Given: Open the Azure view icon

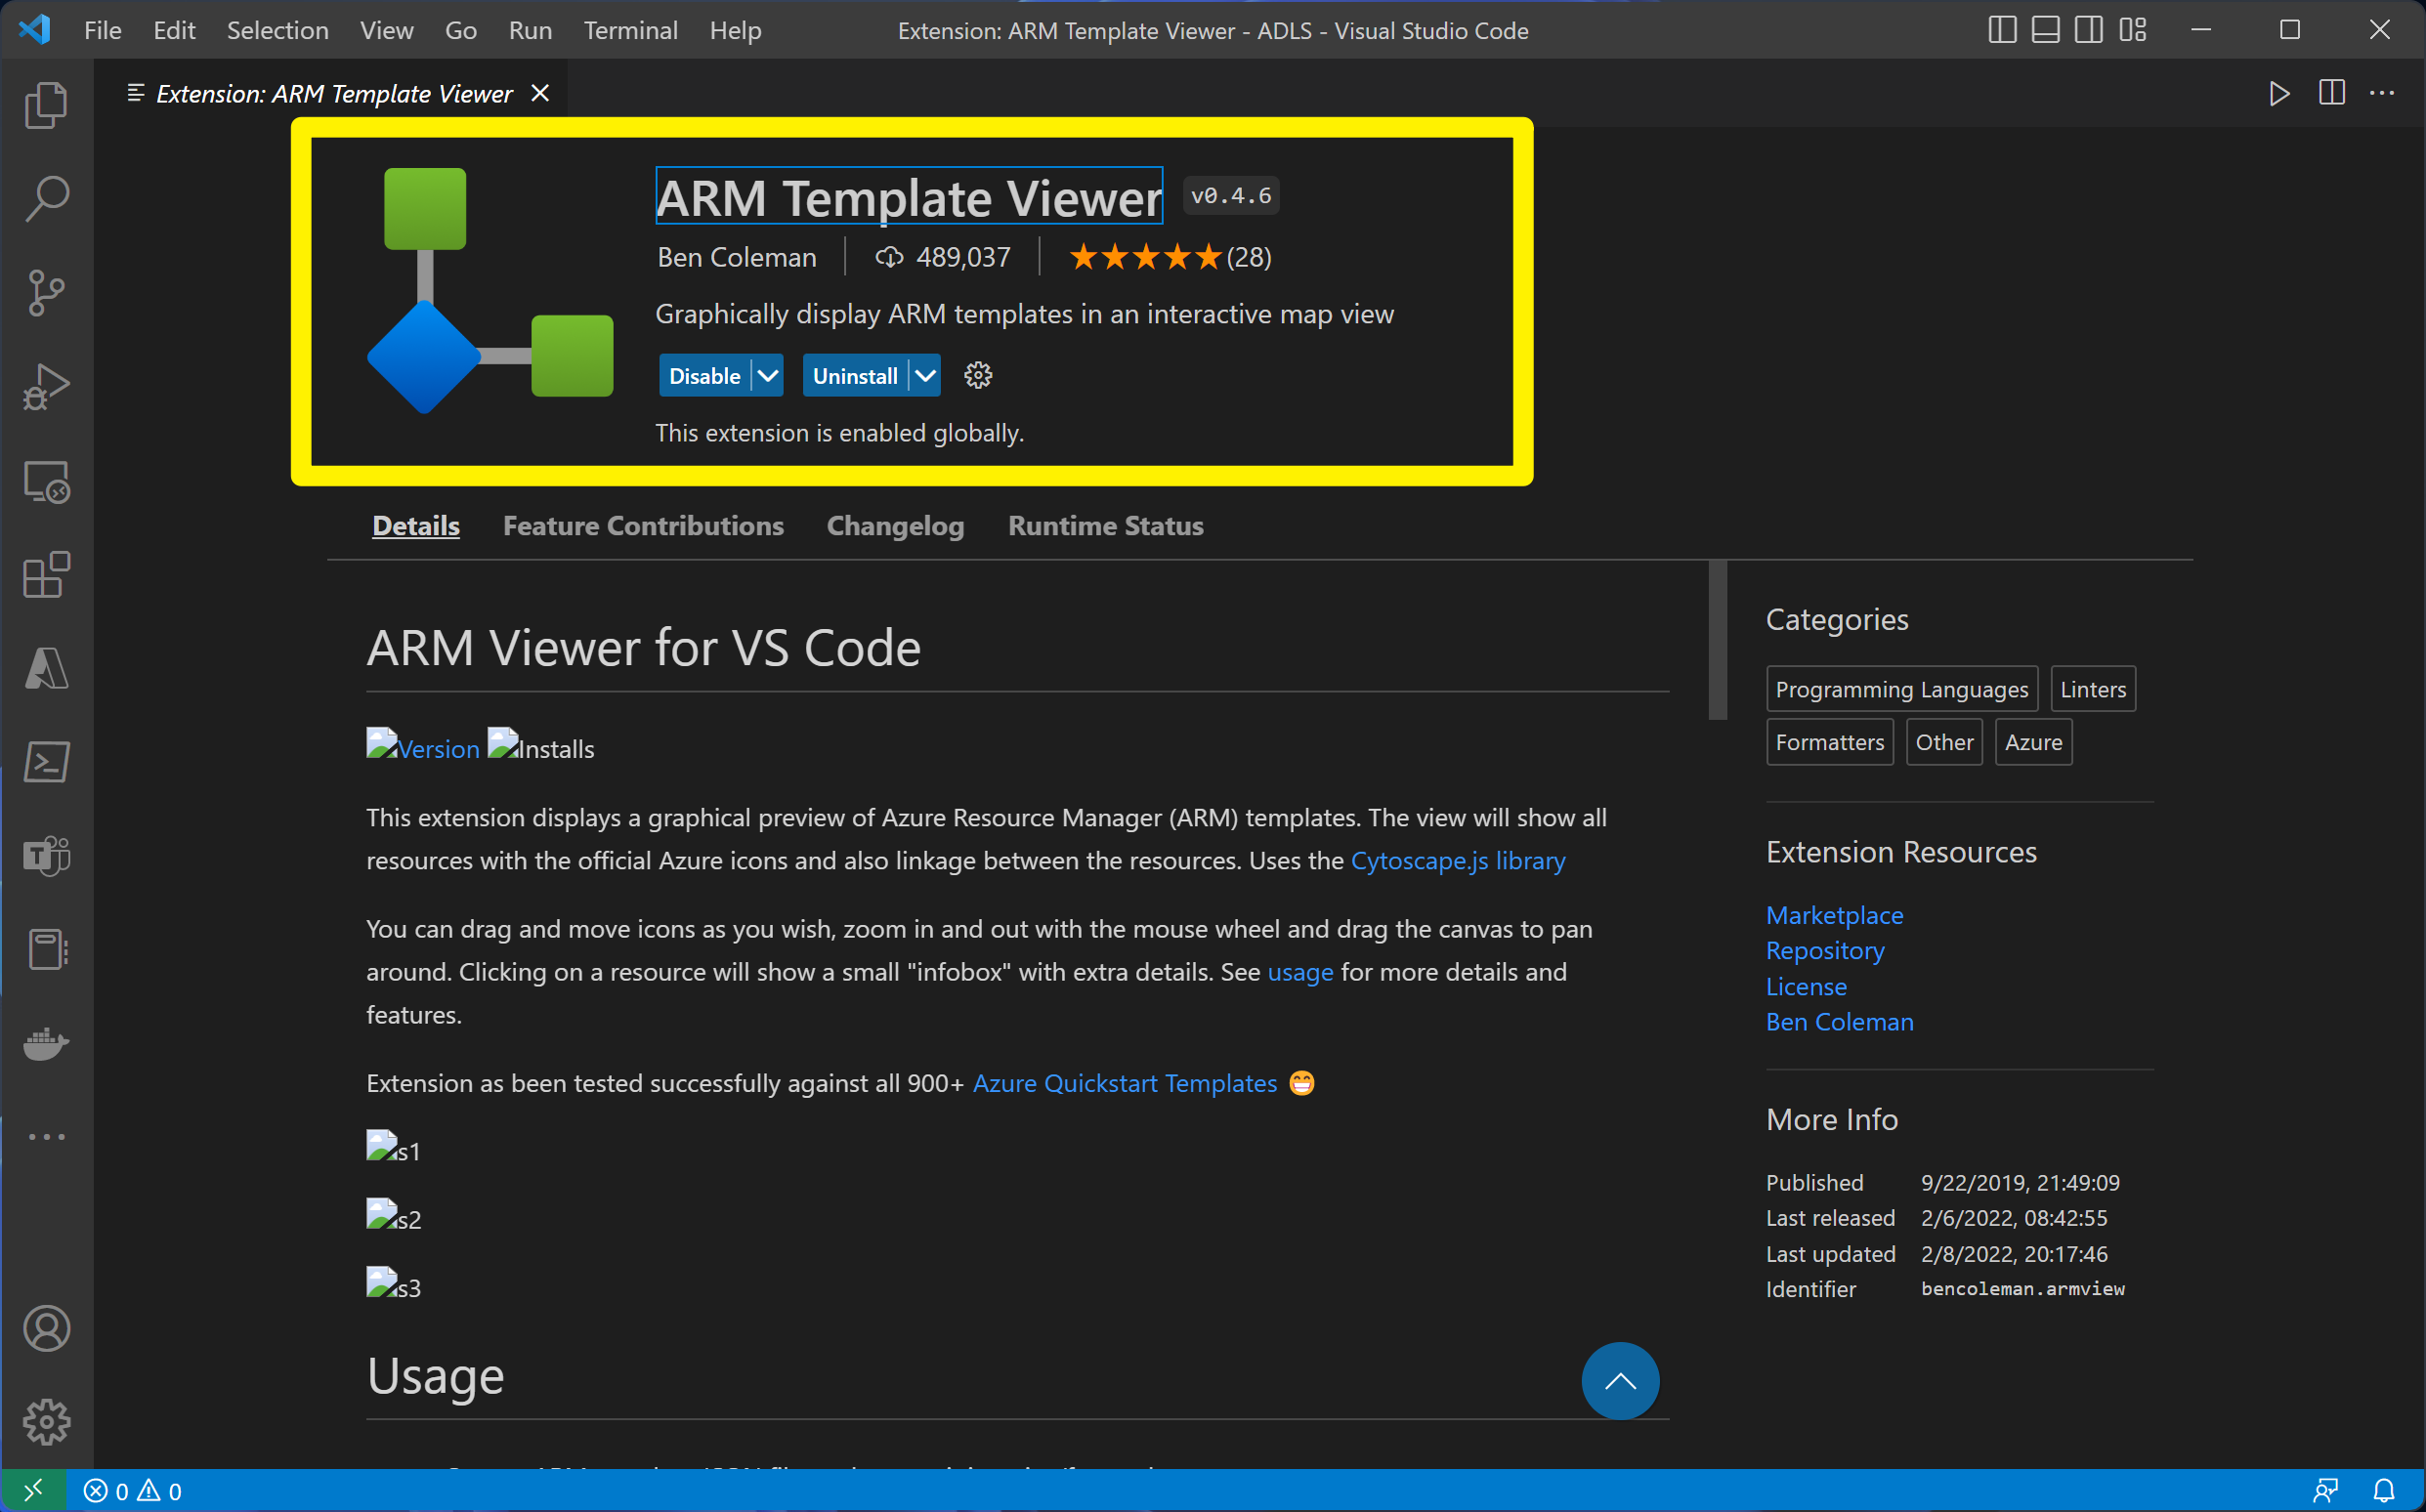Looking at the screenshot, I should pyautogui.click(x=46, y=668).
